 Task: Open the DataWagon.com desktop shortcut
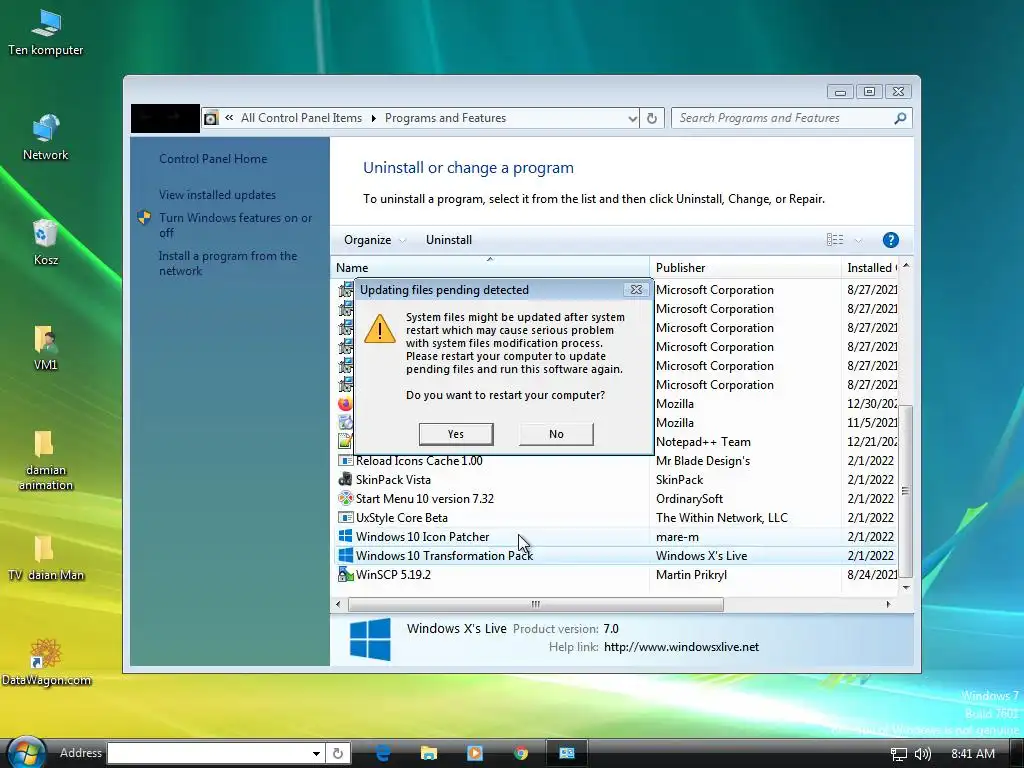46,662
